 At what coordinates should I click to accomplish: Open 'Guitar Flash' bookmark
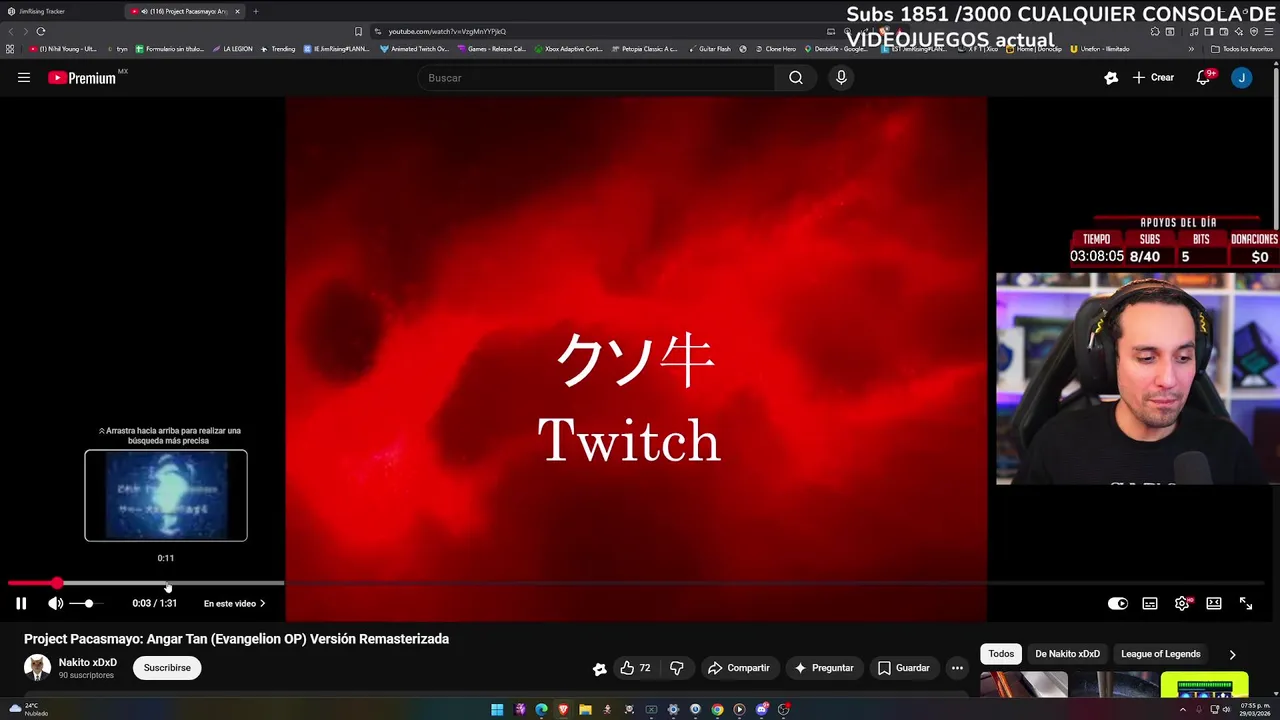point(709,49)
